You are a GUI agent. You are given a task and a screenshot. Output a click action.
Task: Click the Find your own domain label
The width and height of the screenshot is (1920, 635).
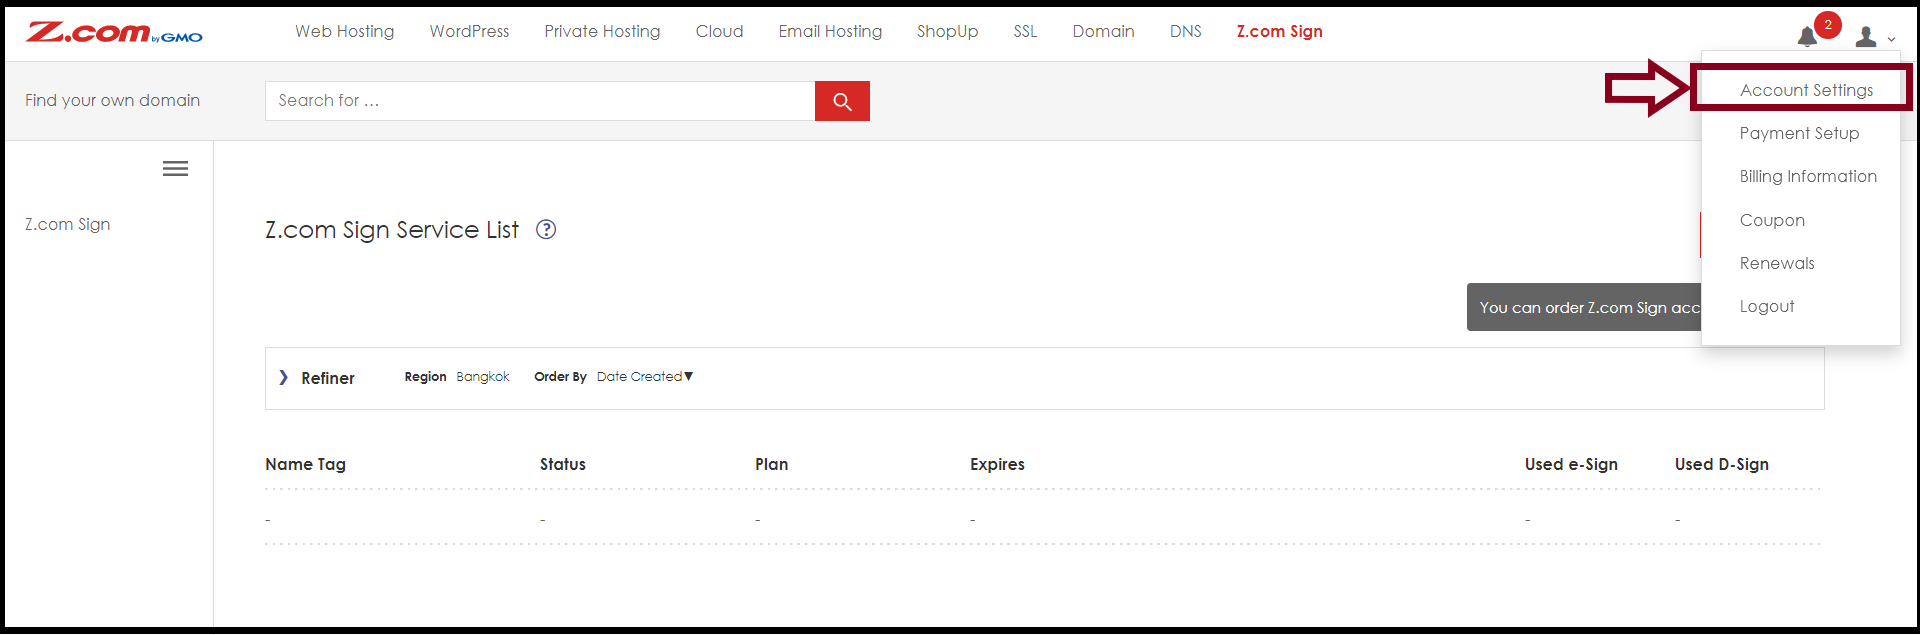coord(113,100)
